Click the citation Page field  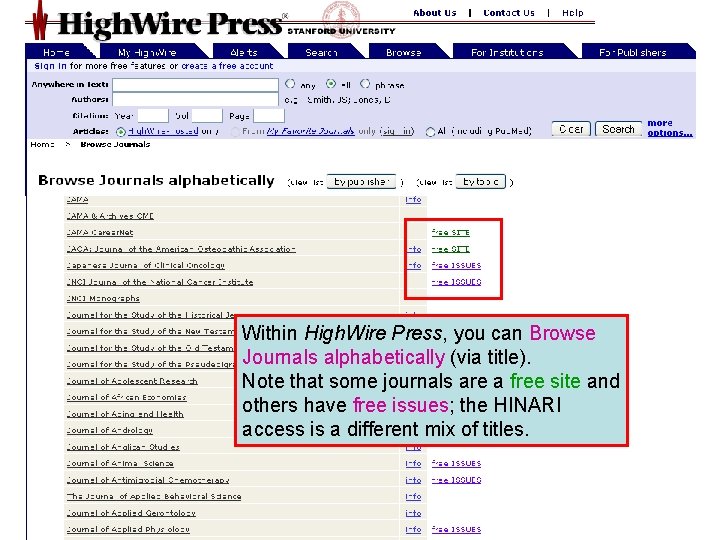tap(269, 116)
